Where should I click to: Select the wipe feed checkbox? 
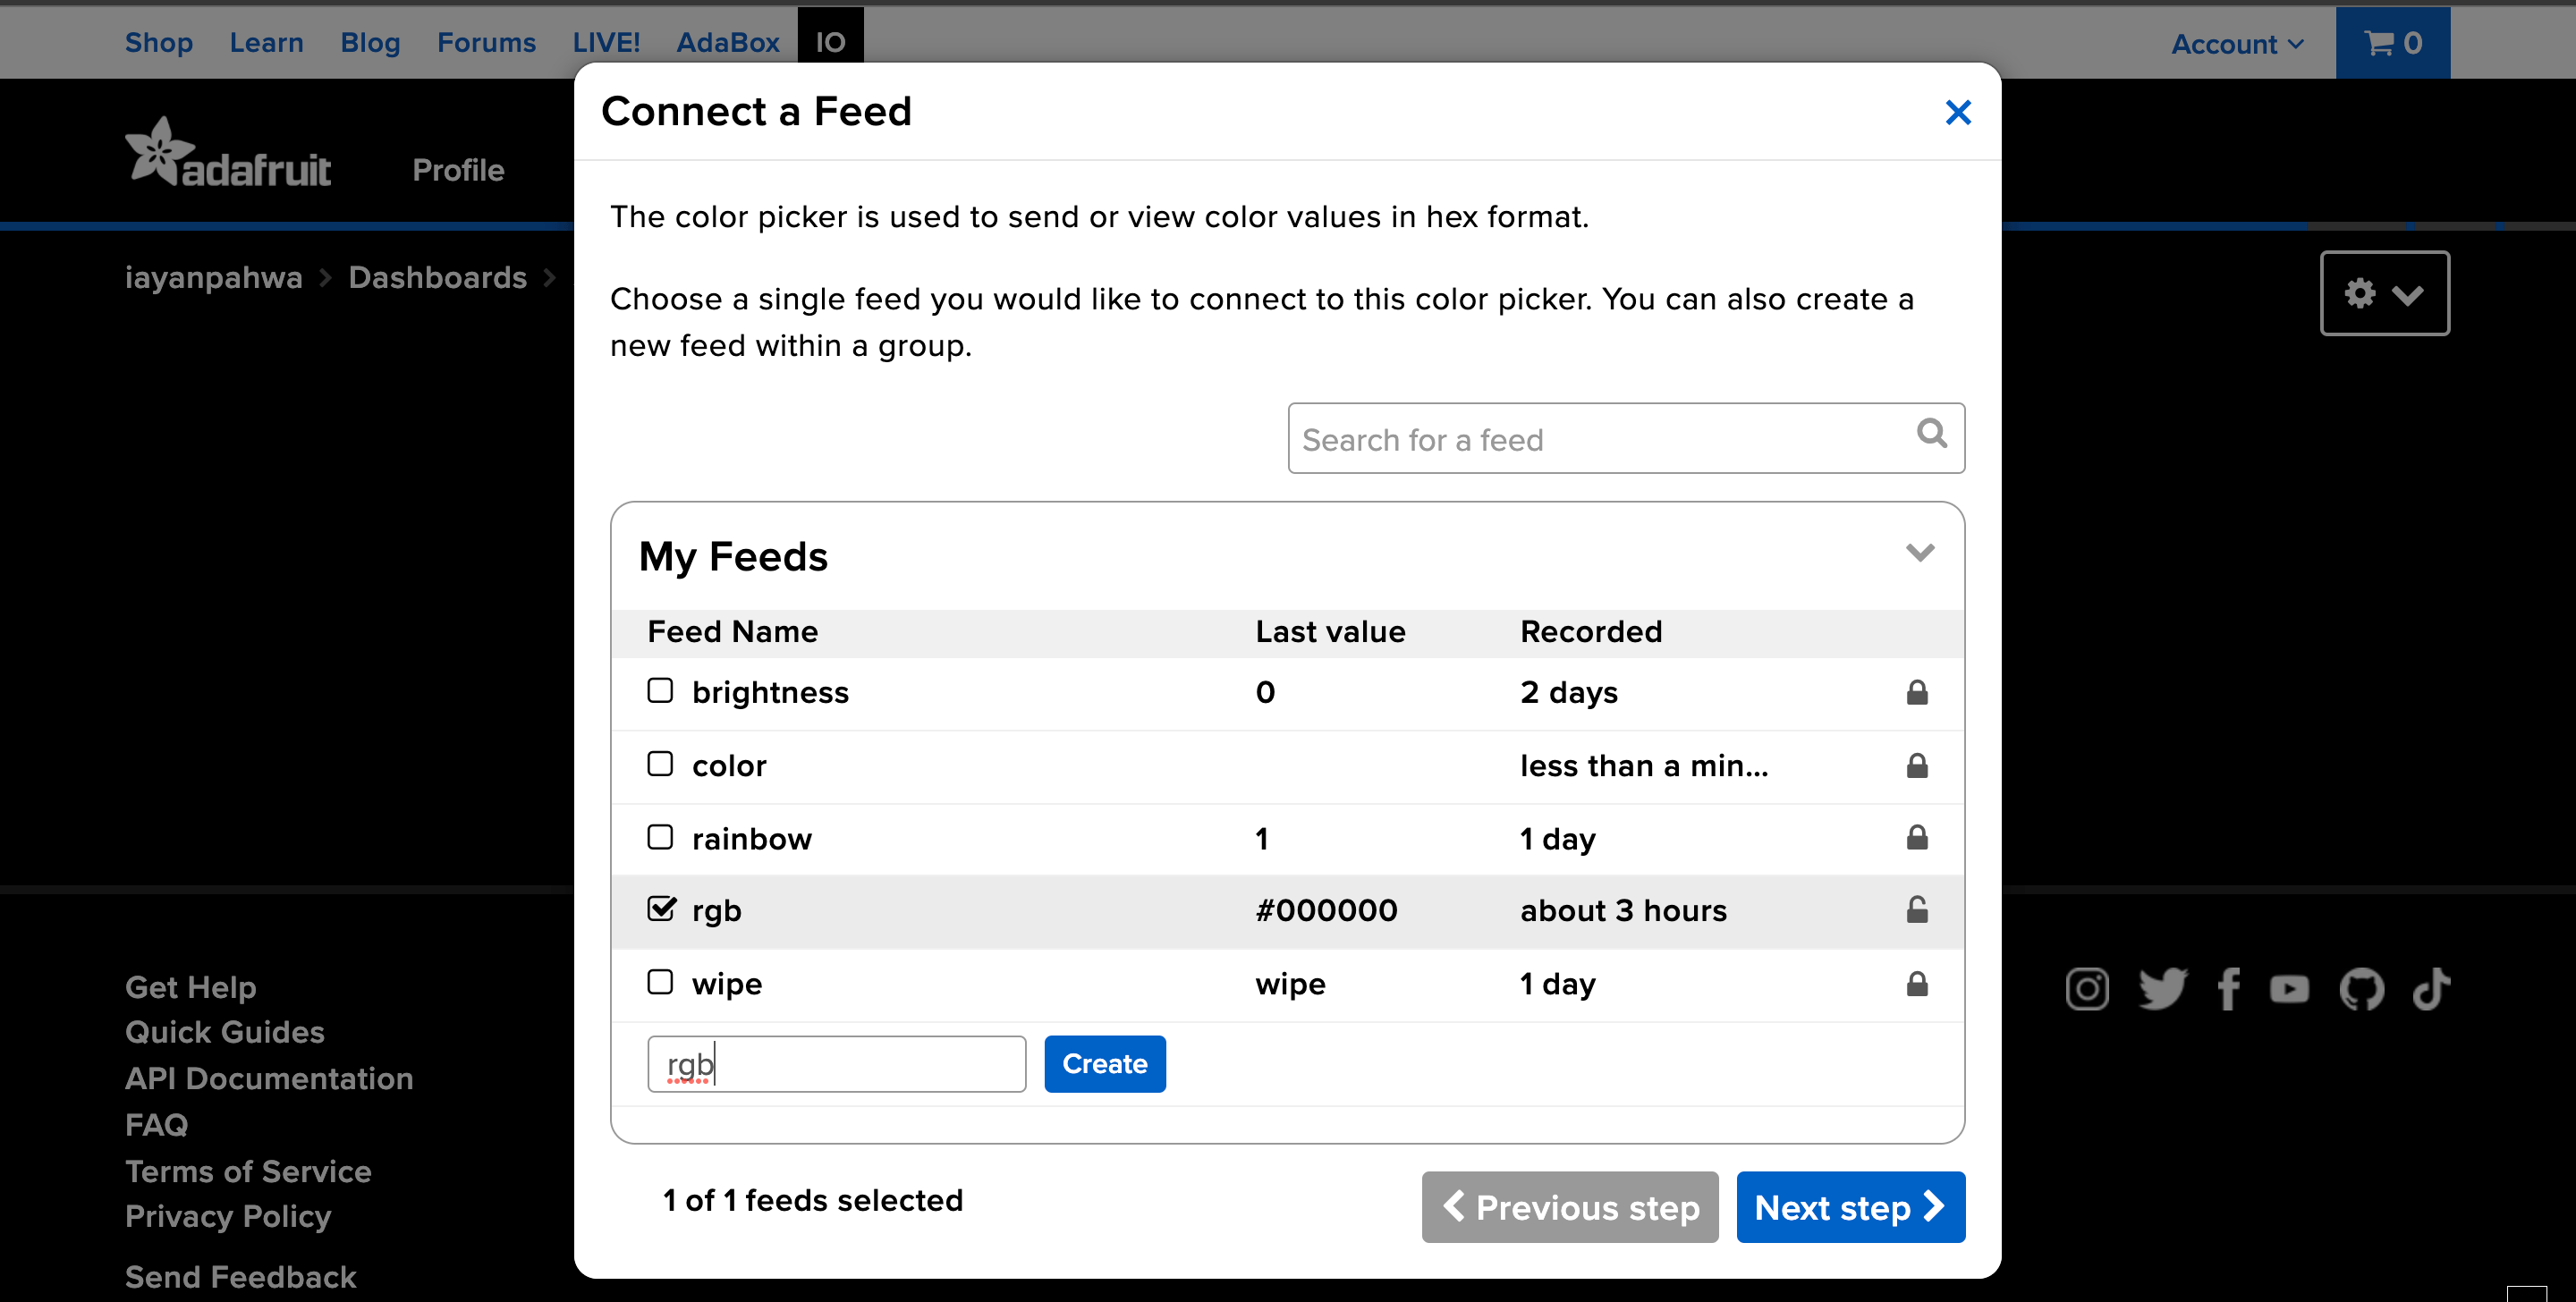click(660, 983)
